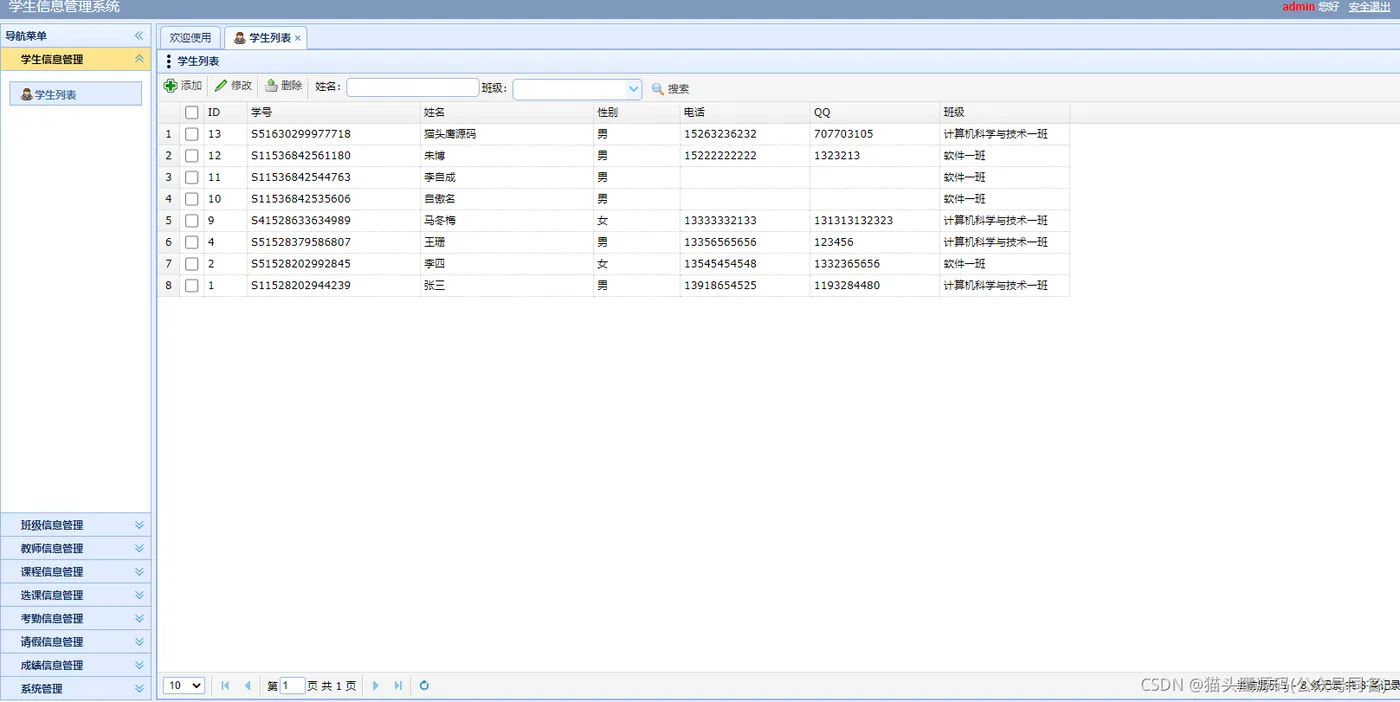Click the 删除 button label
Image resolution: width=1400 pixels, height=702 pixels.
pyautogui.click(x=292, y=86)
